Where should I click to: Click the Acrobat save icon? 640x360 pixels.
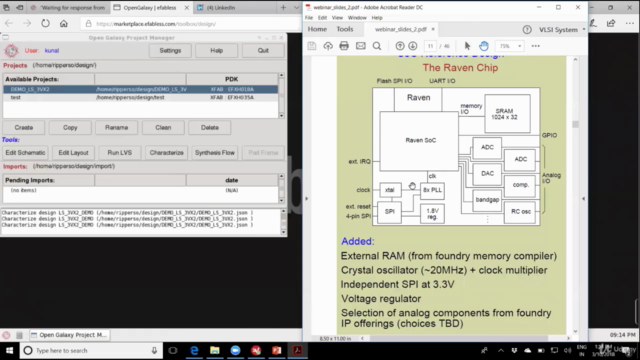pos(312,46)
